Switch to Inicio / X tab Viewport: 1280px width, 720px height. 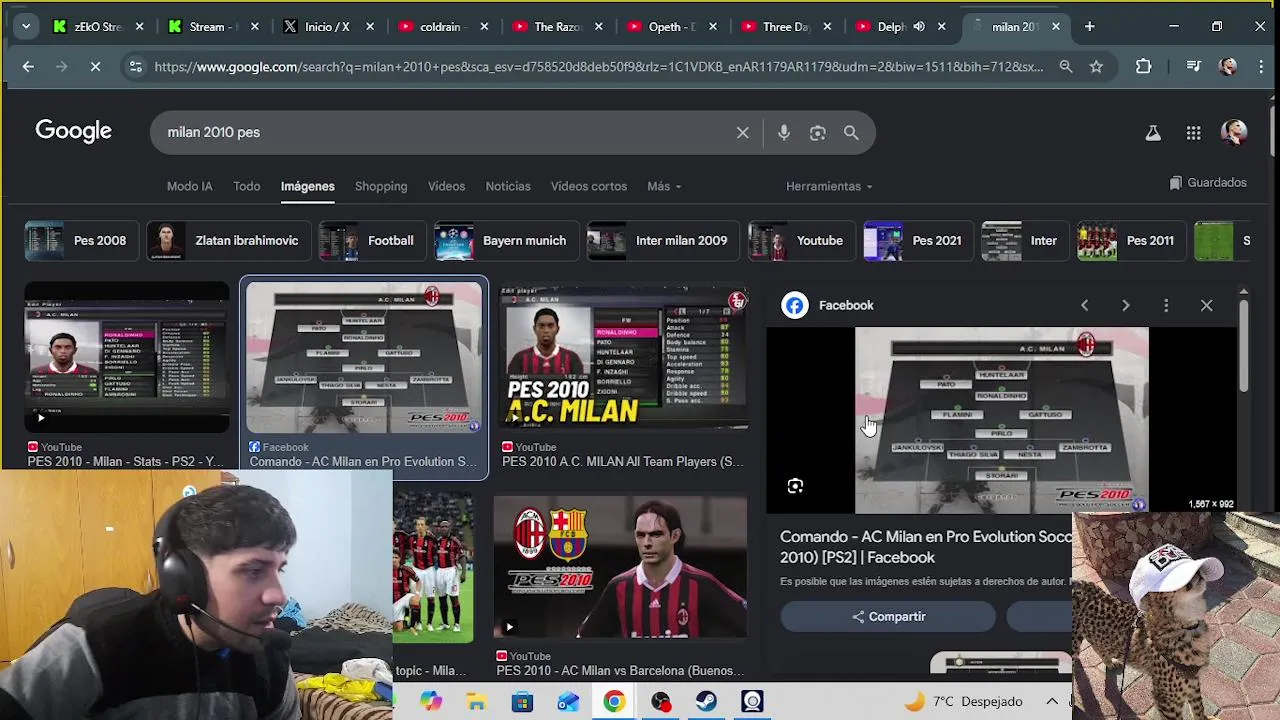328,26
